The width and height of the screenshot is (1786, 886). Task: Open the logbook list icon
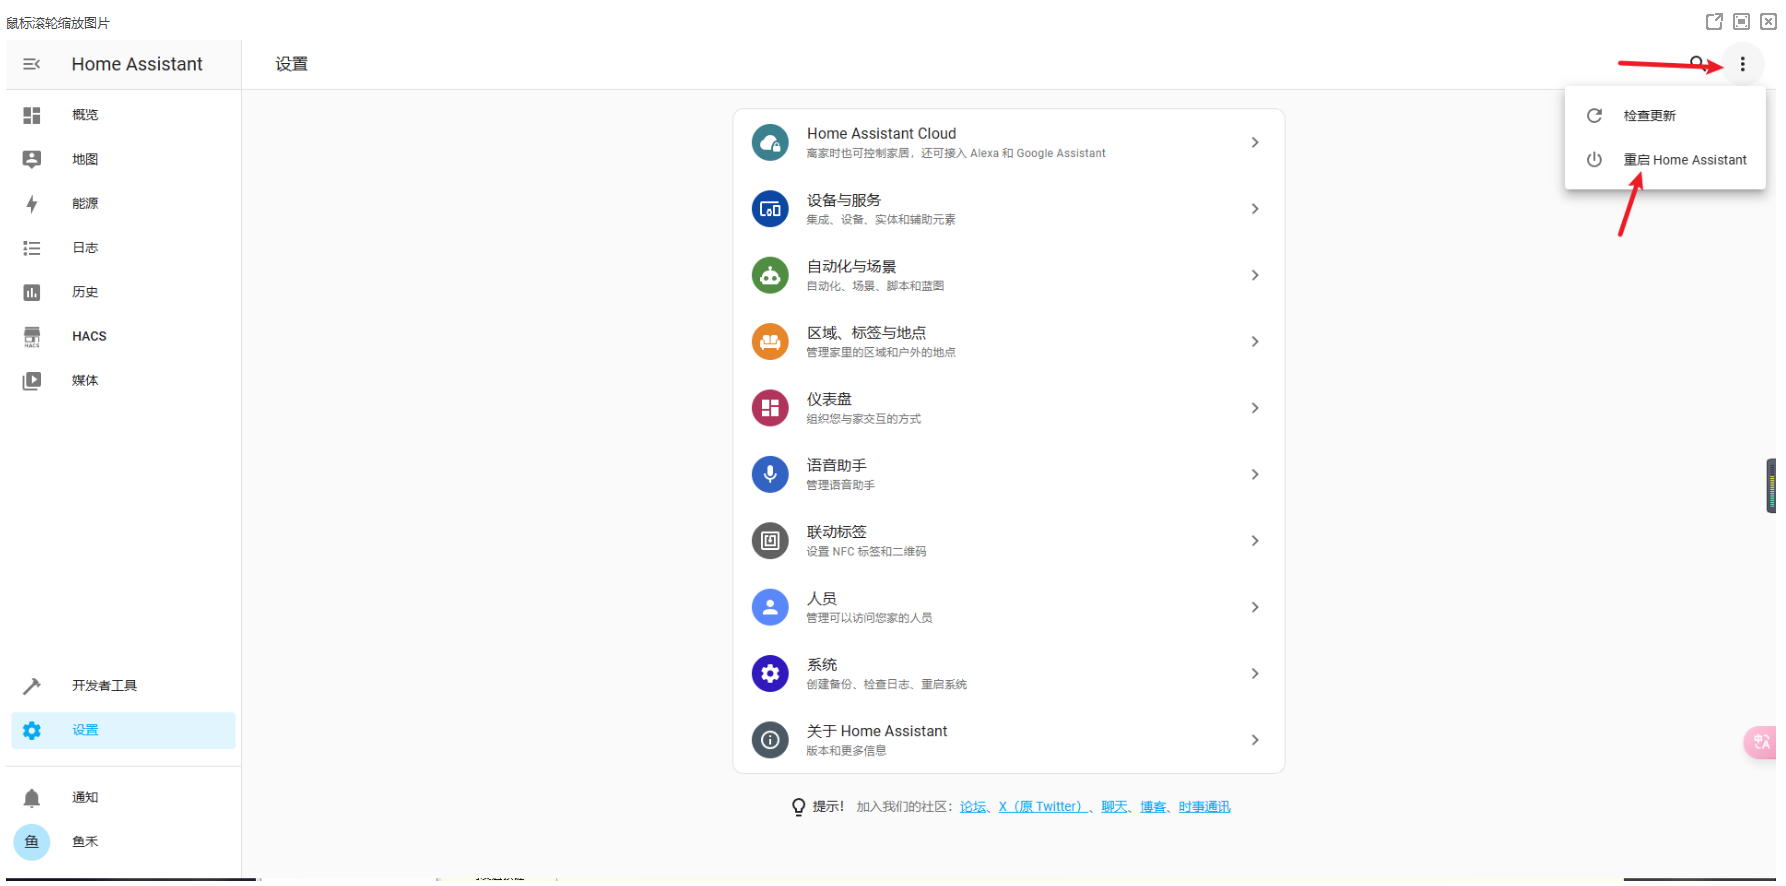coord(32,248)
